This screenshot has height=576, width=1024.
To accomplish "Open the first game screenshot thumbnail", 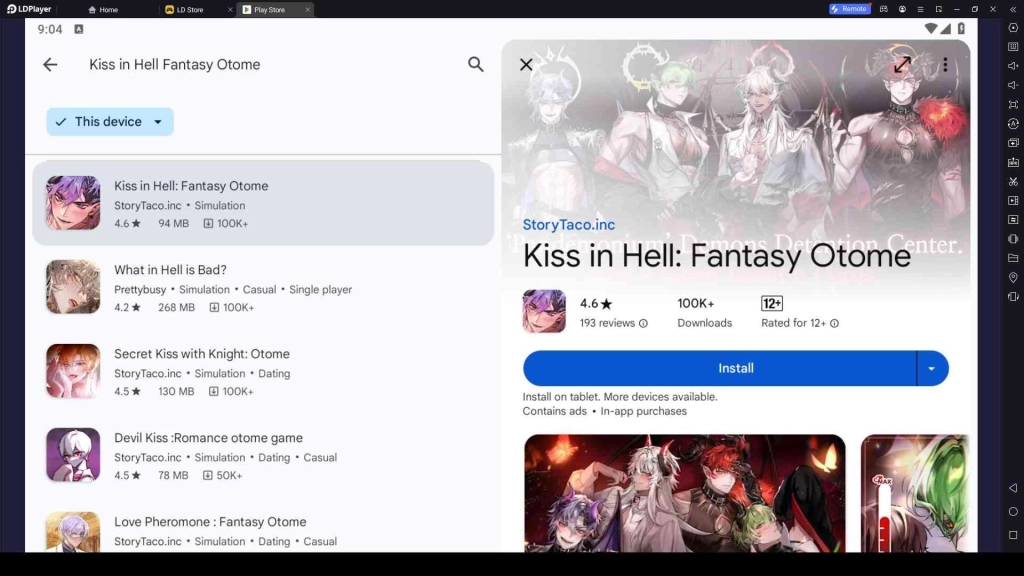I will [684, 492].
